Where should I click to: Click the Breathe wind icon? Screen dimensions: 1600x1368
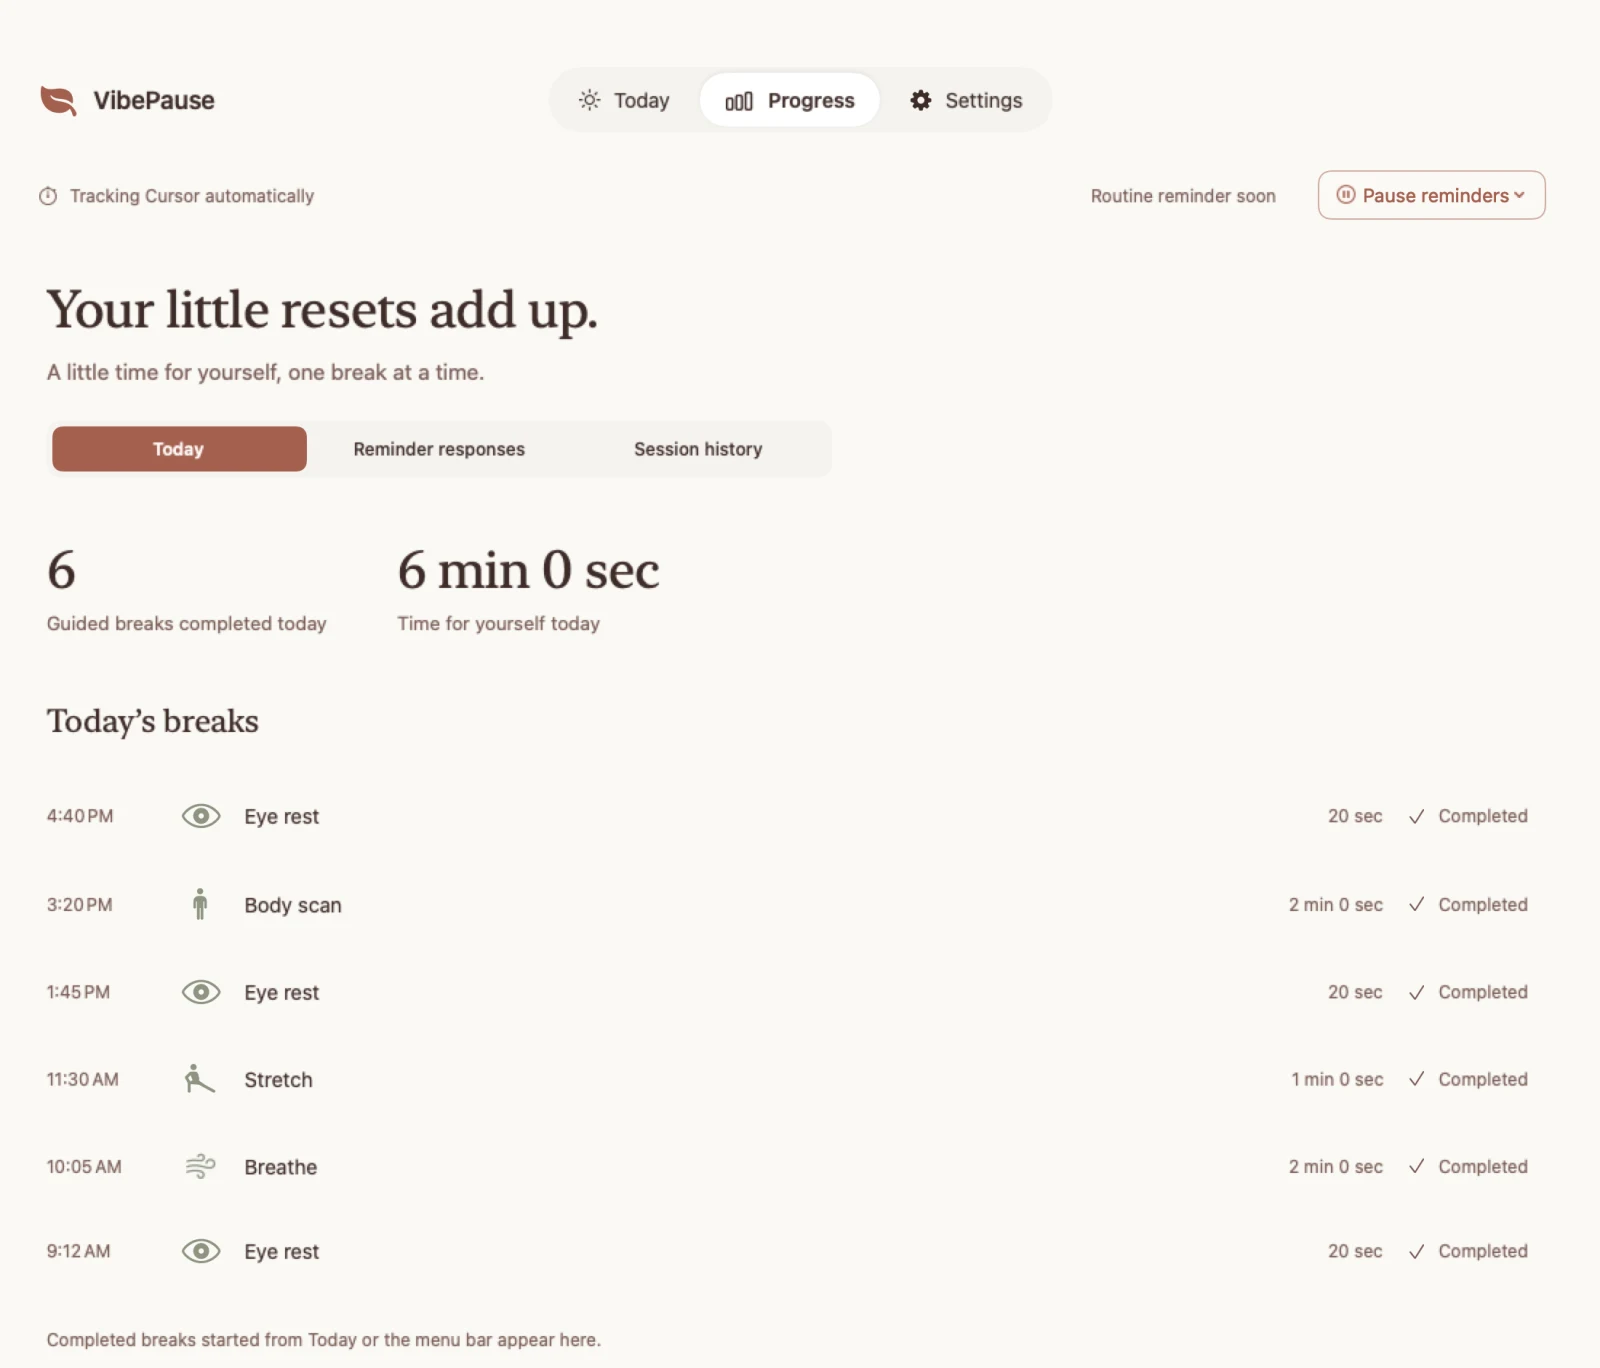click(201, 1166)
